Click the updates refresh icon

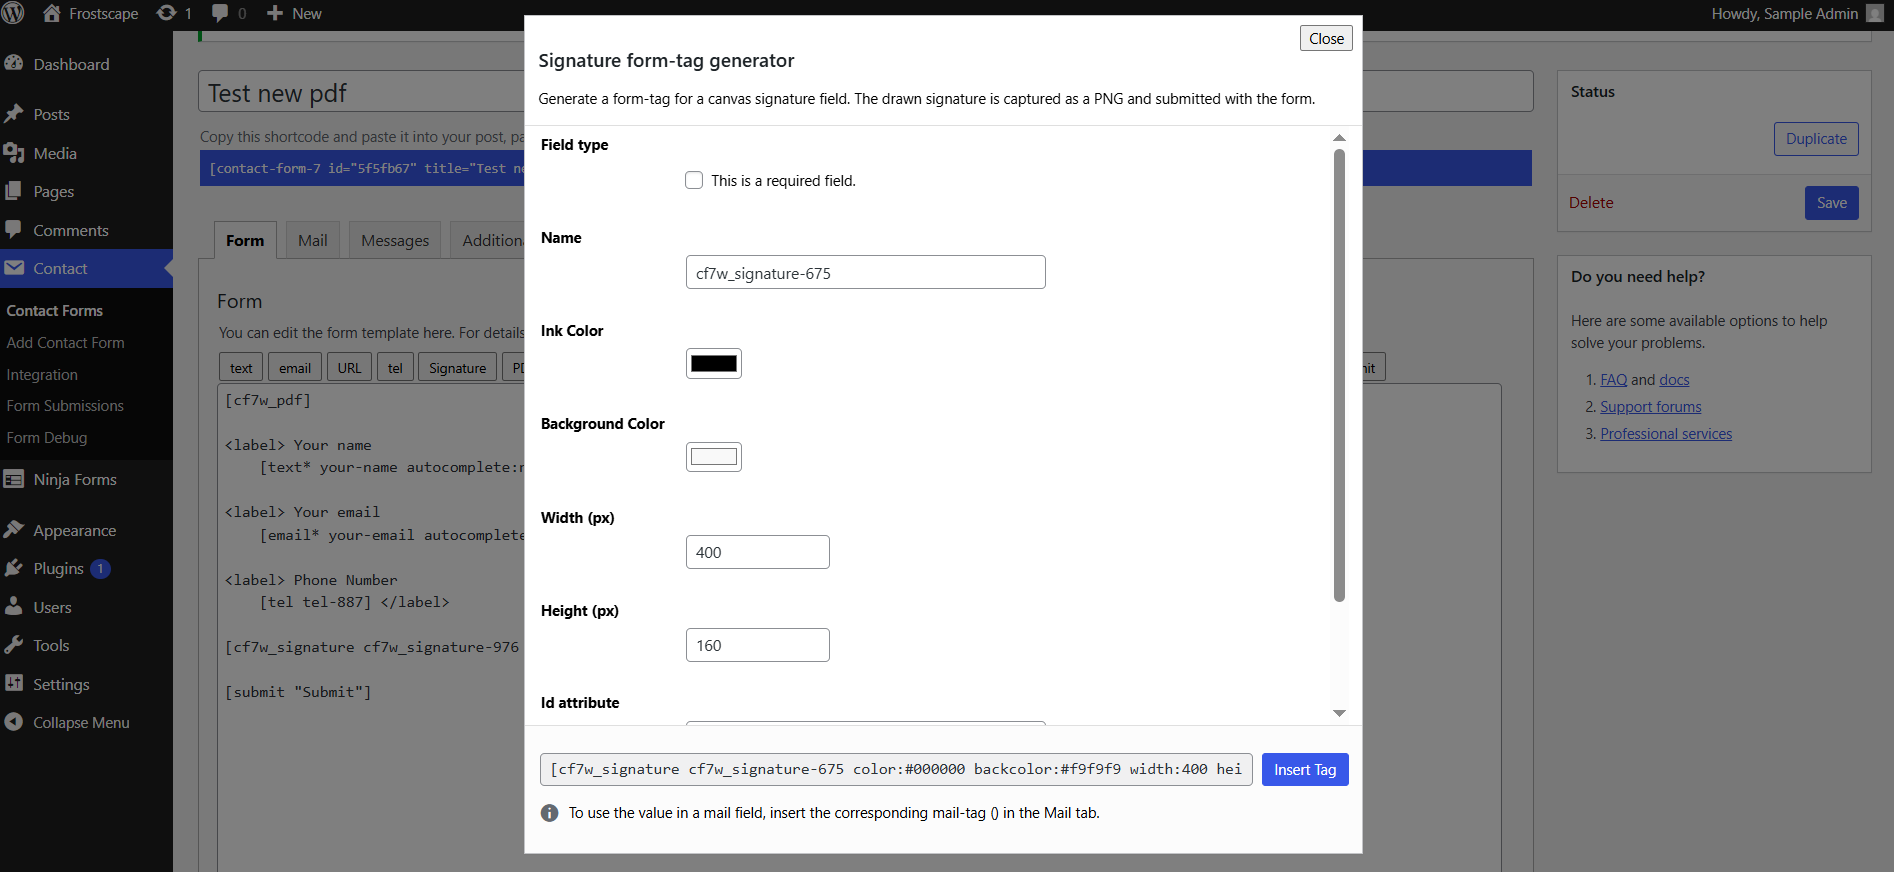(x=167, y=13)
